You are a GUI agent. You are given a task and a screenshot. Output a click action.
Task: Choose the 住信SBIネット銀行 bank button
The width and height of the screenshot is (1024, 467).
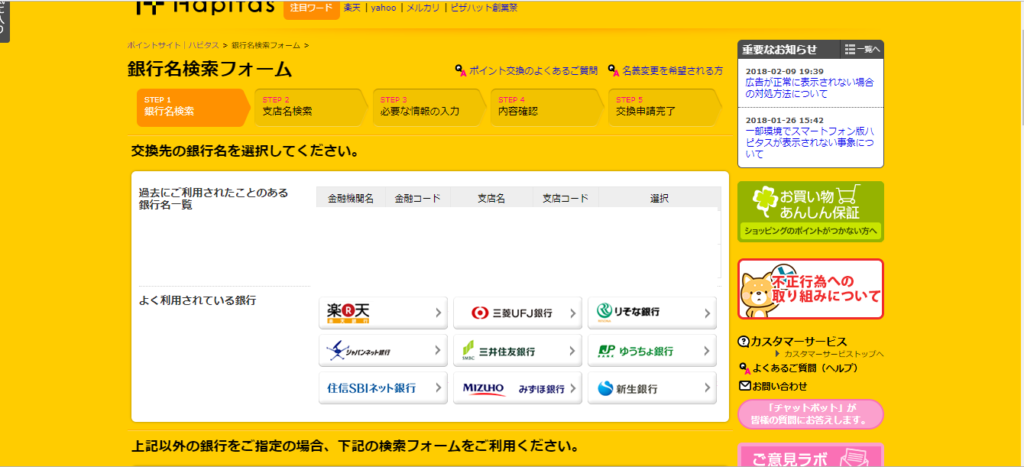(x=383, y=388)
